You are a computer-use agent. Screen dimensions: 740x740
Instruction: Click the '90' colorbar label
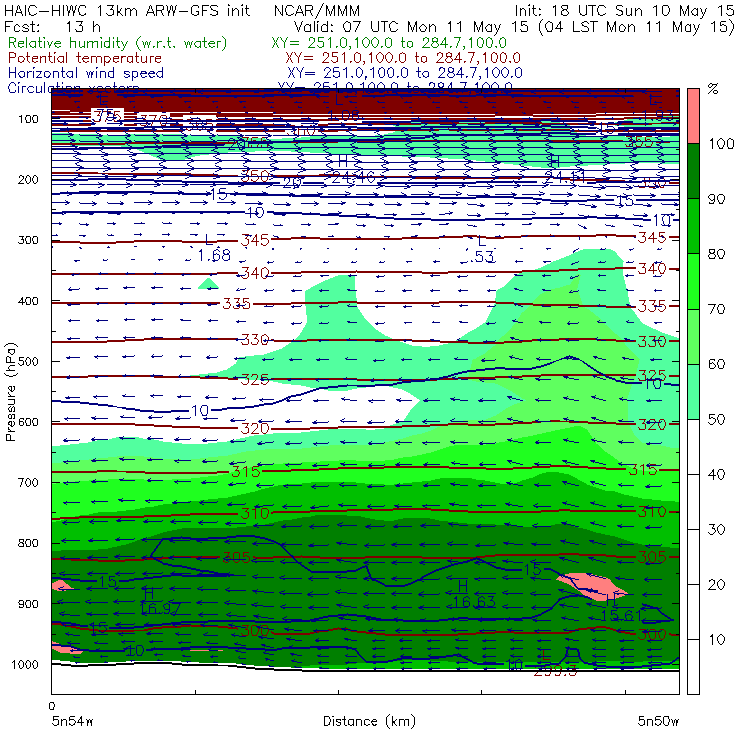(x=716, y=199)
